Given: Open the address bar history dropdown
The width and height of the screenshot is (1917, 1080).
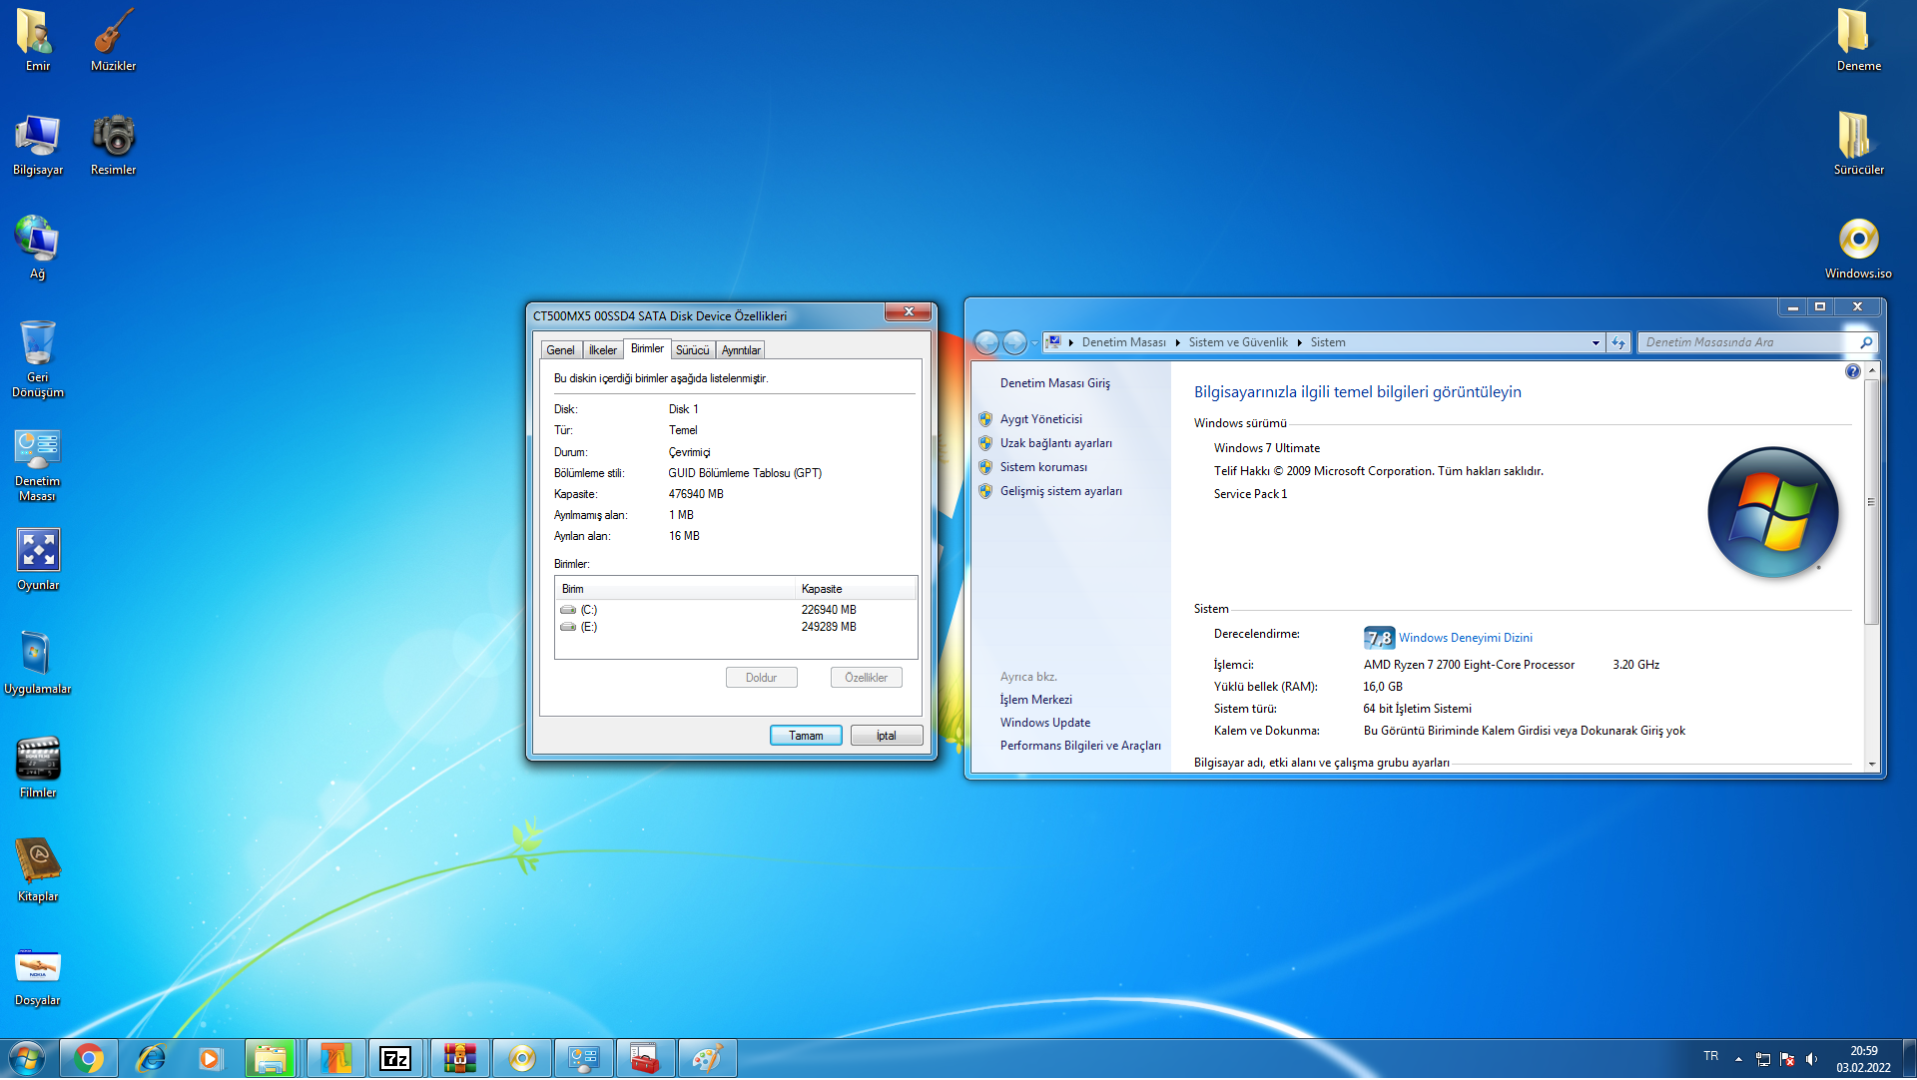Looking at the screenshot, I should coord(1595,343).
